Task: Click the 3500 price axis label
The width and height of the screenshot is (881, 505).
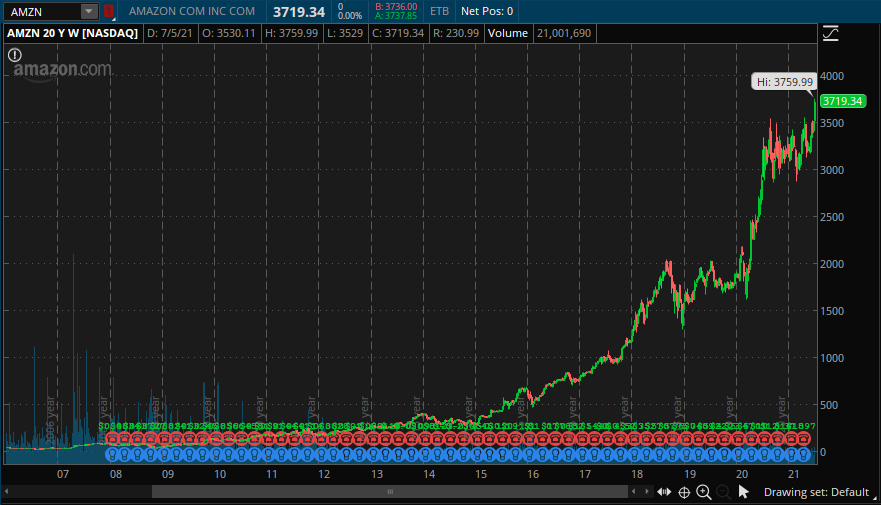Action: [832, 123]
